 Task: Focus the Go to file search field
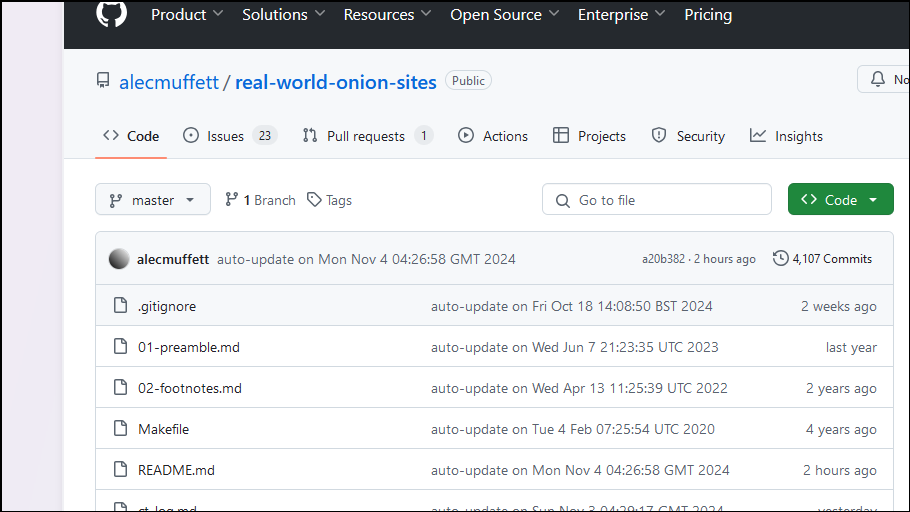pos(657,200)
